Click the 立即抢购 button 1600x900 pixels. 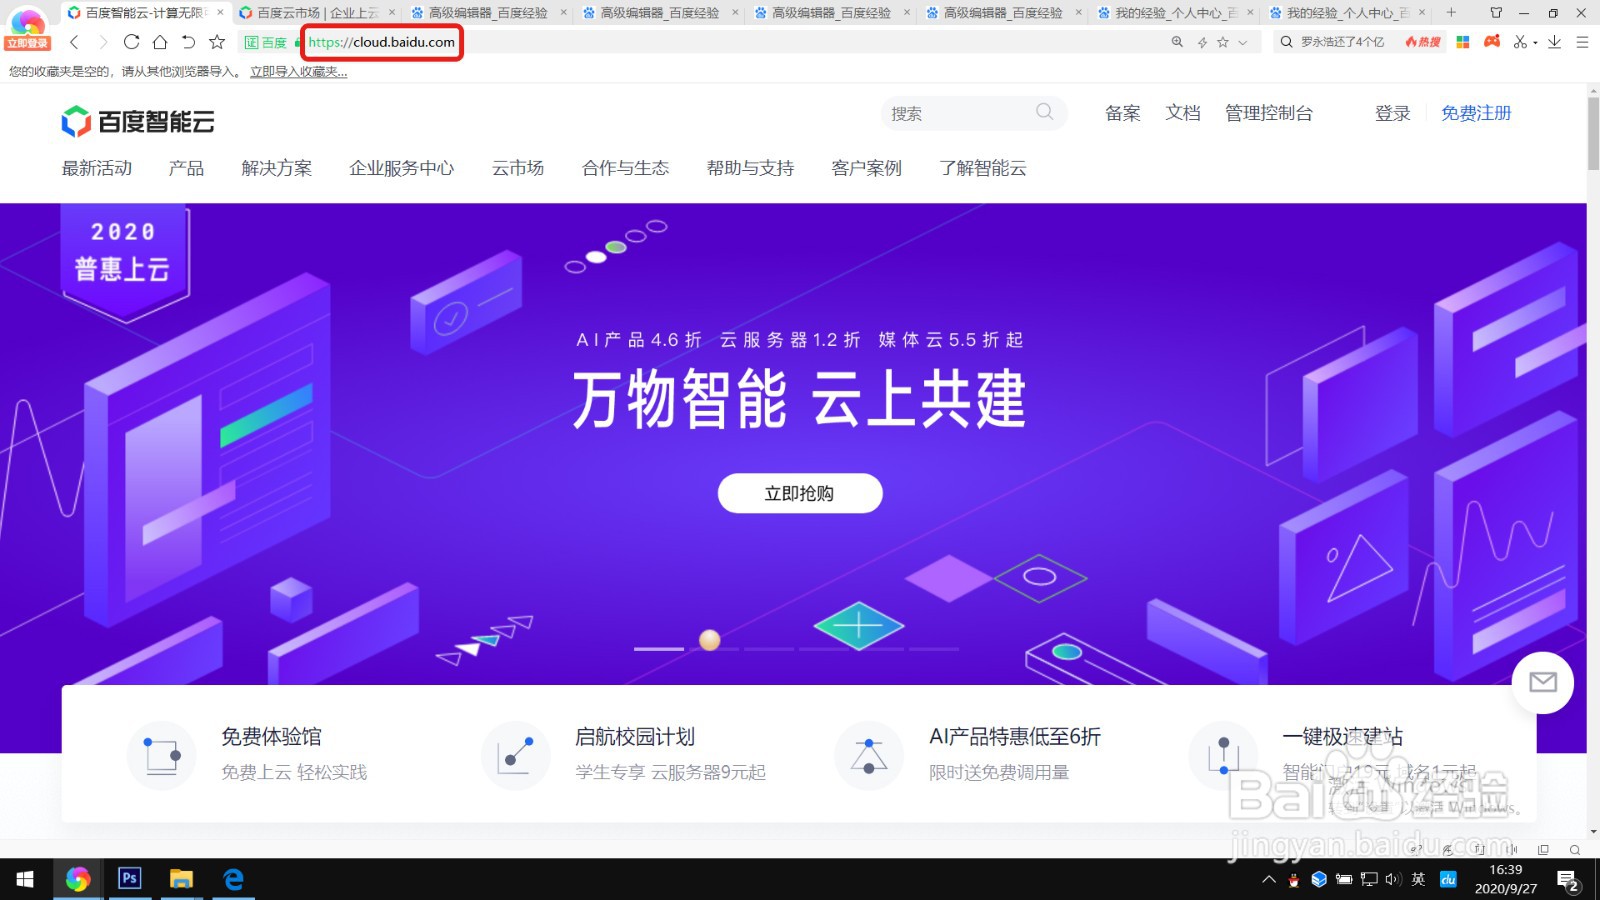tap(799, 492)
